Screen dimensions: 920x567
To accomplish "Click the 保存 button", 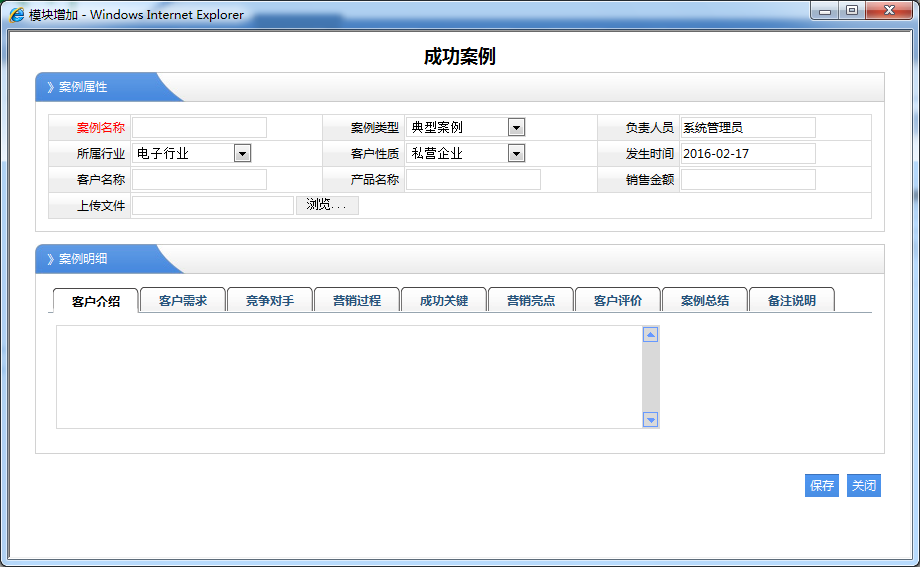I will tap(822, 486).
